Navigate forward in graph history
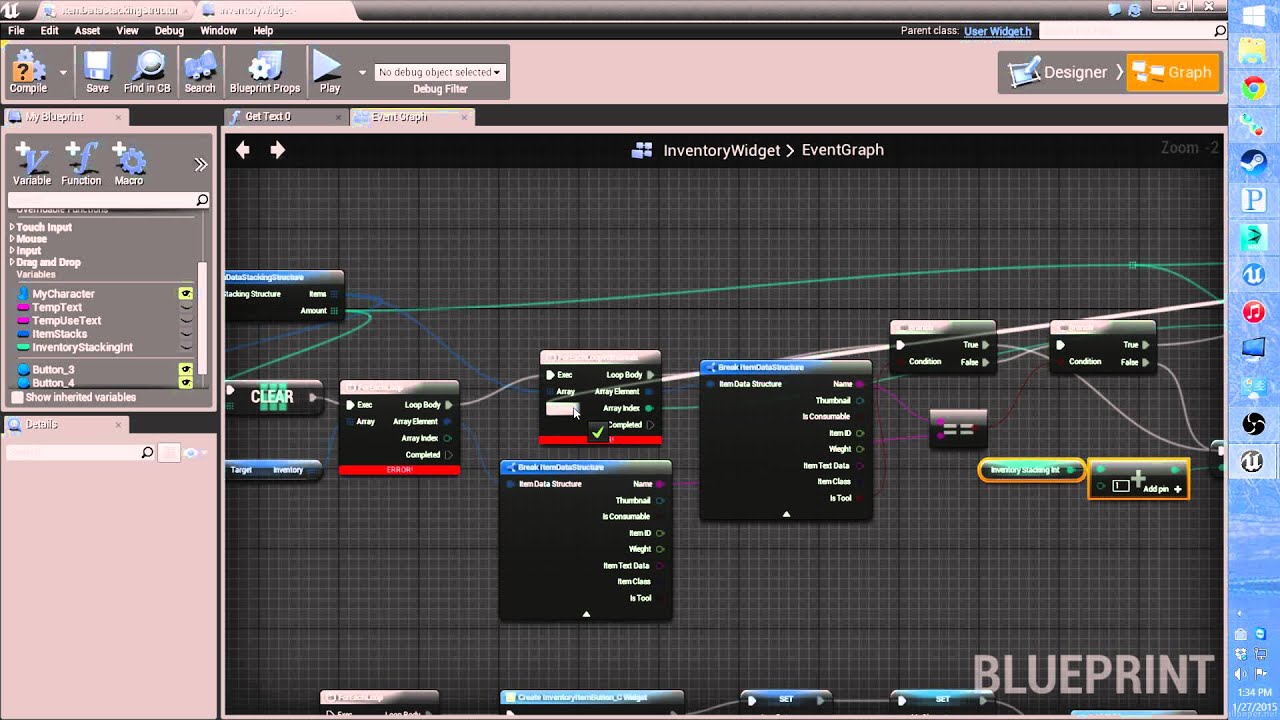The width and height of the screenshot is (1280, 720). click(277, 150)
